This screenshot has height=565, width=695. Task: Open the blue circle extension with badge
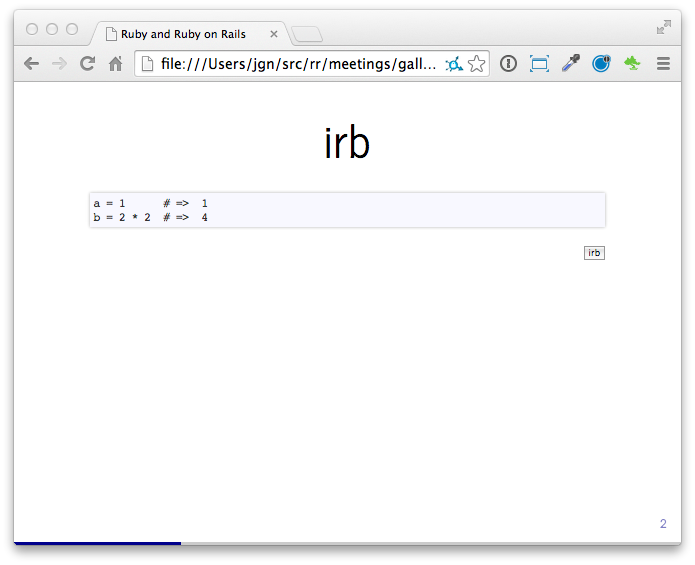[x=601, y=63]
